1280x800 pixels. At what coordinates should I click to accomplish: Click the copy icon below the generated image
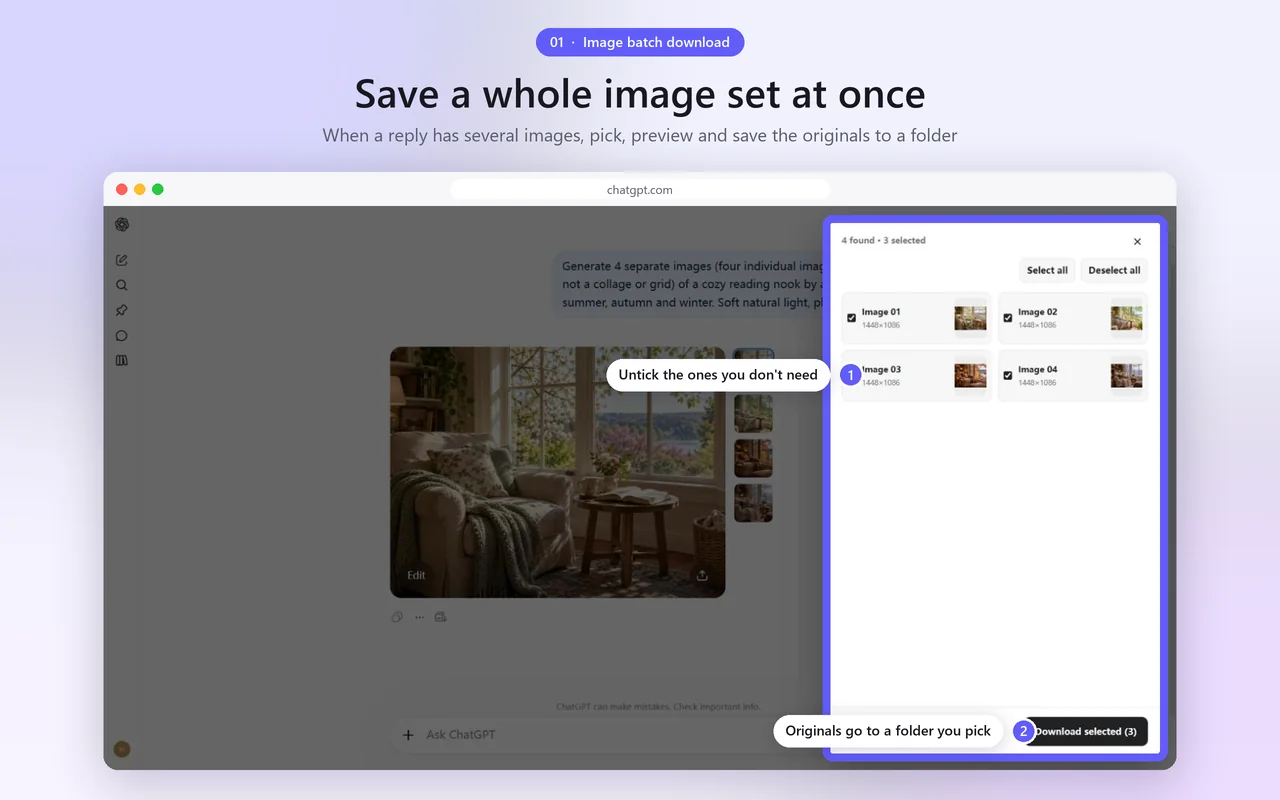(397, 617)
